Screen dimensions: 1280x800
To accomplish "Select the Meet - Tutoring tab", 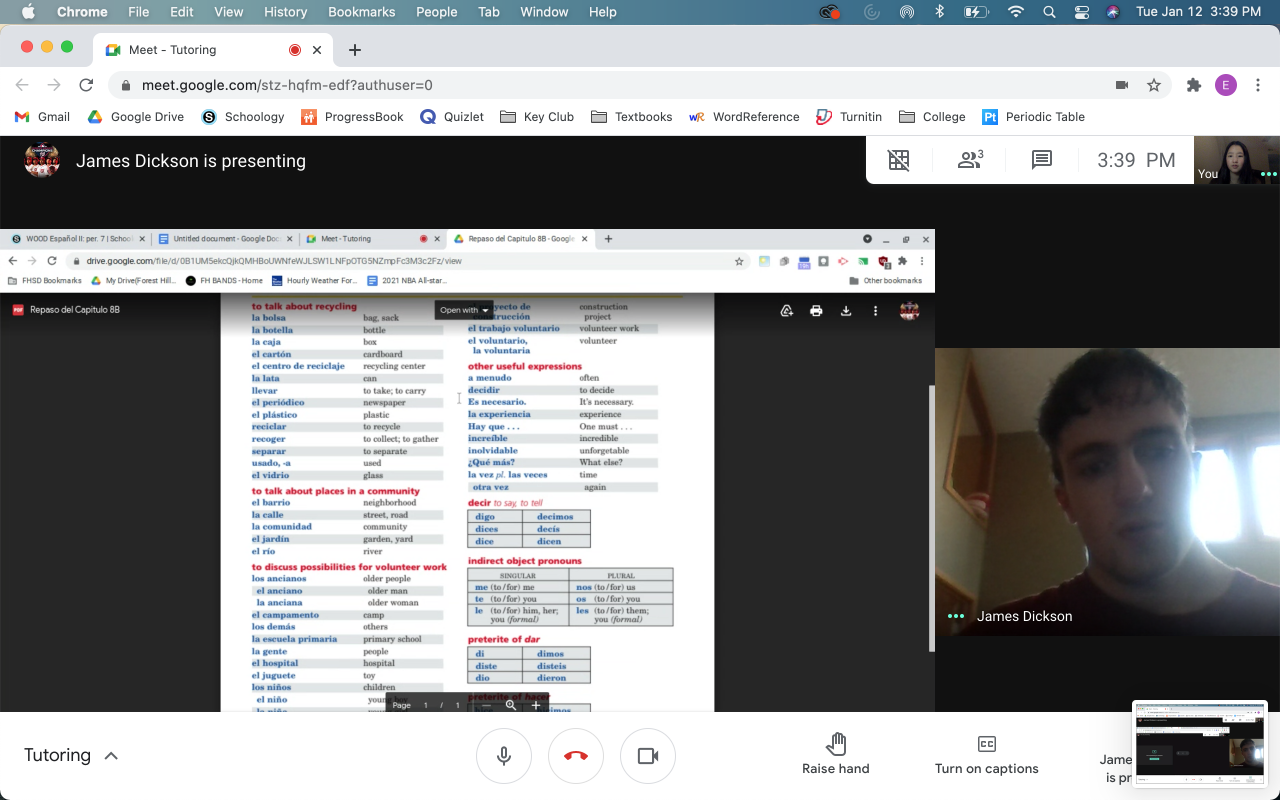I will 215,50.
